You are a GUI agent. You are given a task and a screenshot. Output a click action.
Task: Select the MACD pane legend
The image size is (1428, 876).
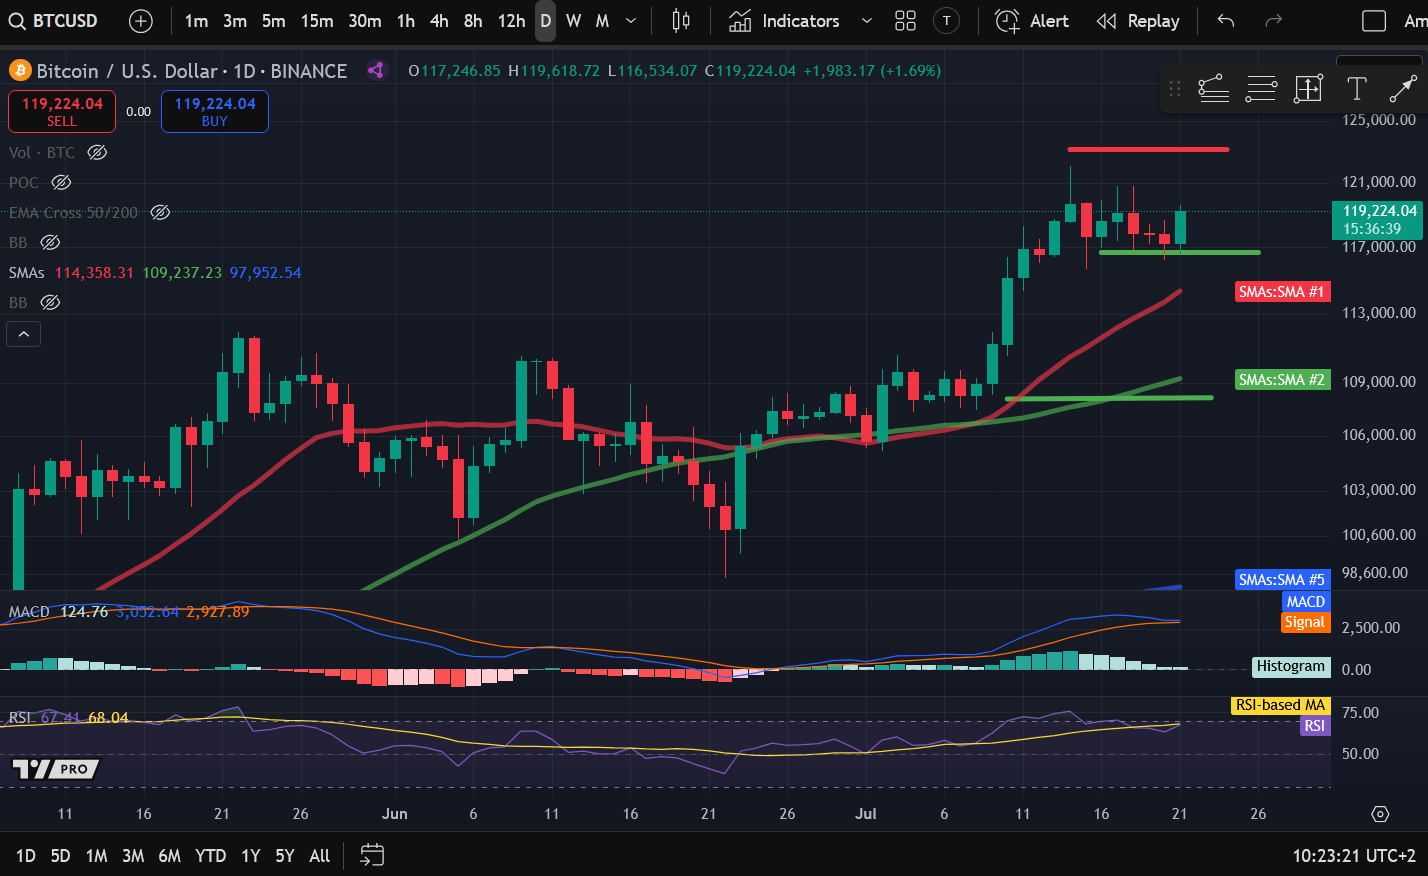29,611
